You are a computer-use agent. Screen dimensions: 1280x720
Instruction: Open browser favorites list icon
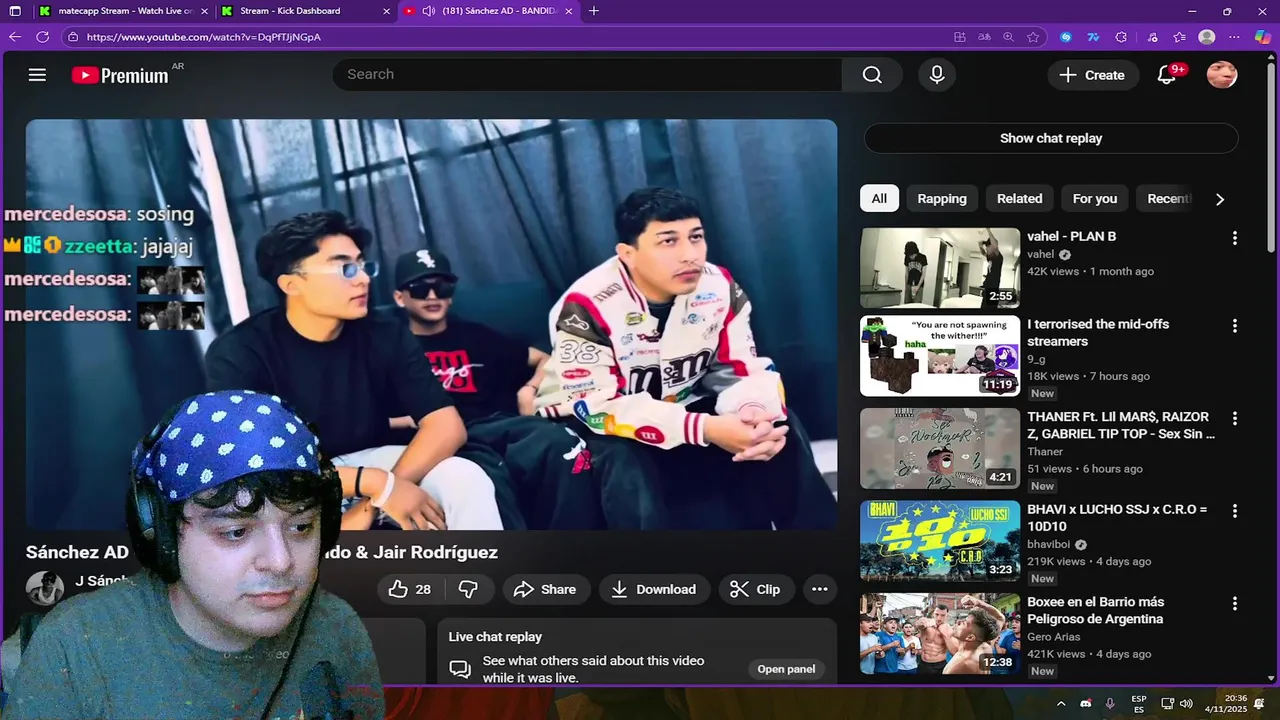click(x=1179, y=37)
